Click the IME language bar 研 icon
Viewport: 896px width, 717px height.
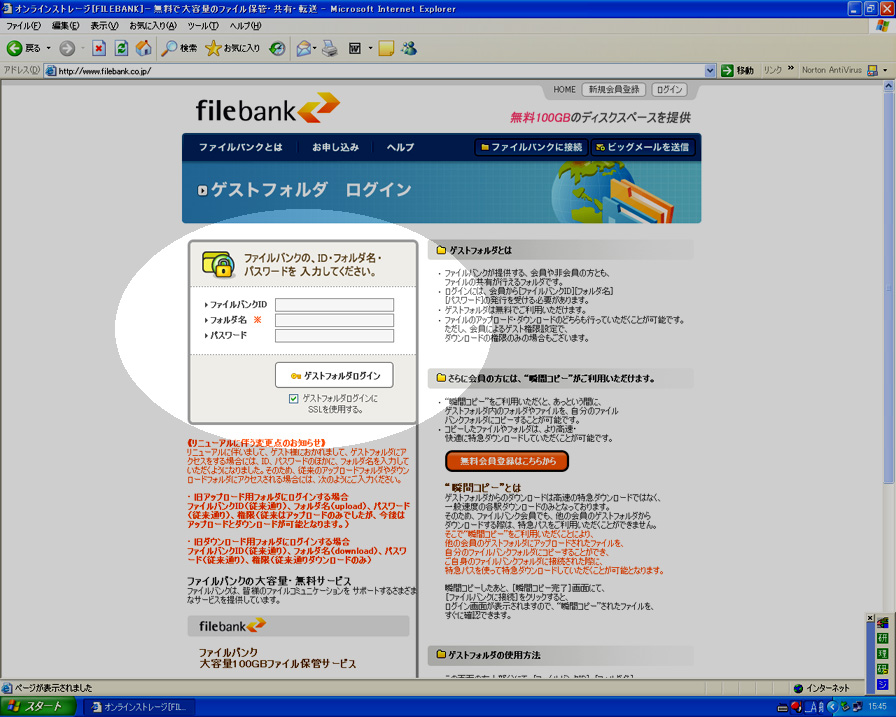pyautogui.click(x=883, y=638)
